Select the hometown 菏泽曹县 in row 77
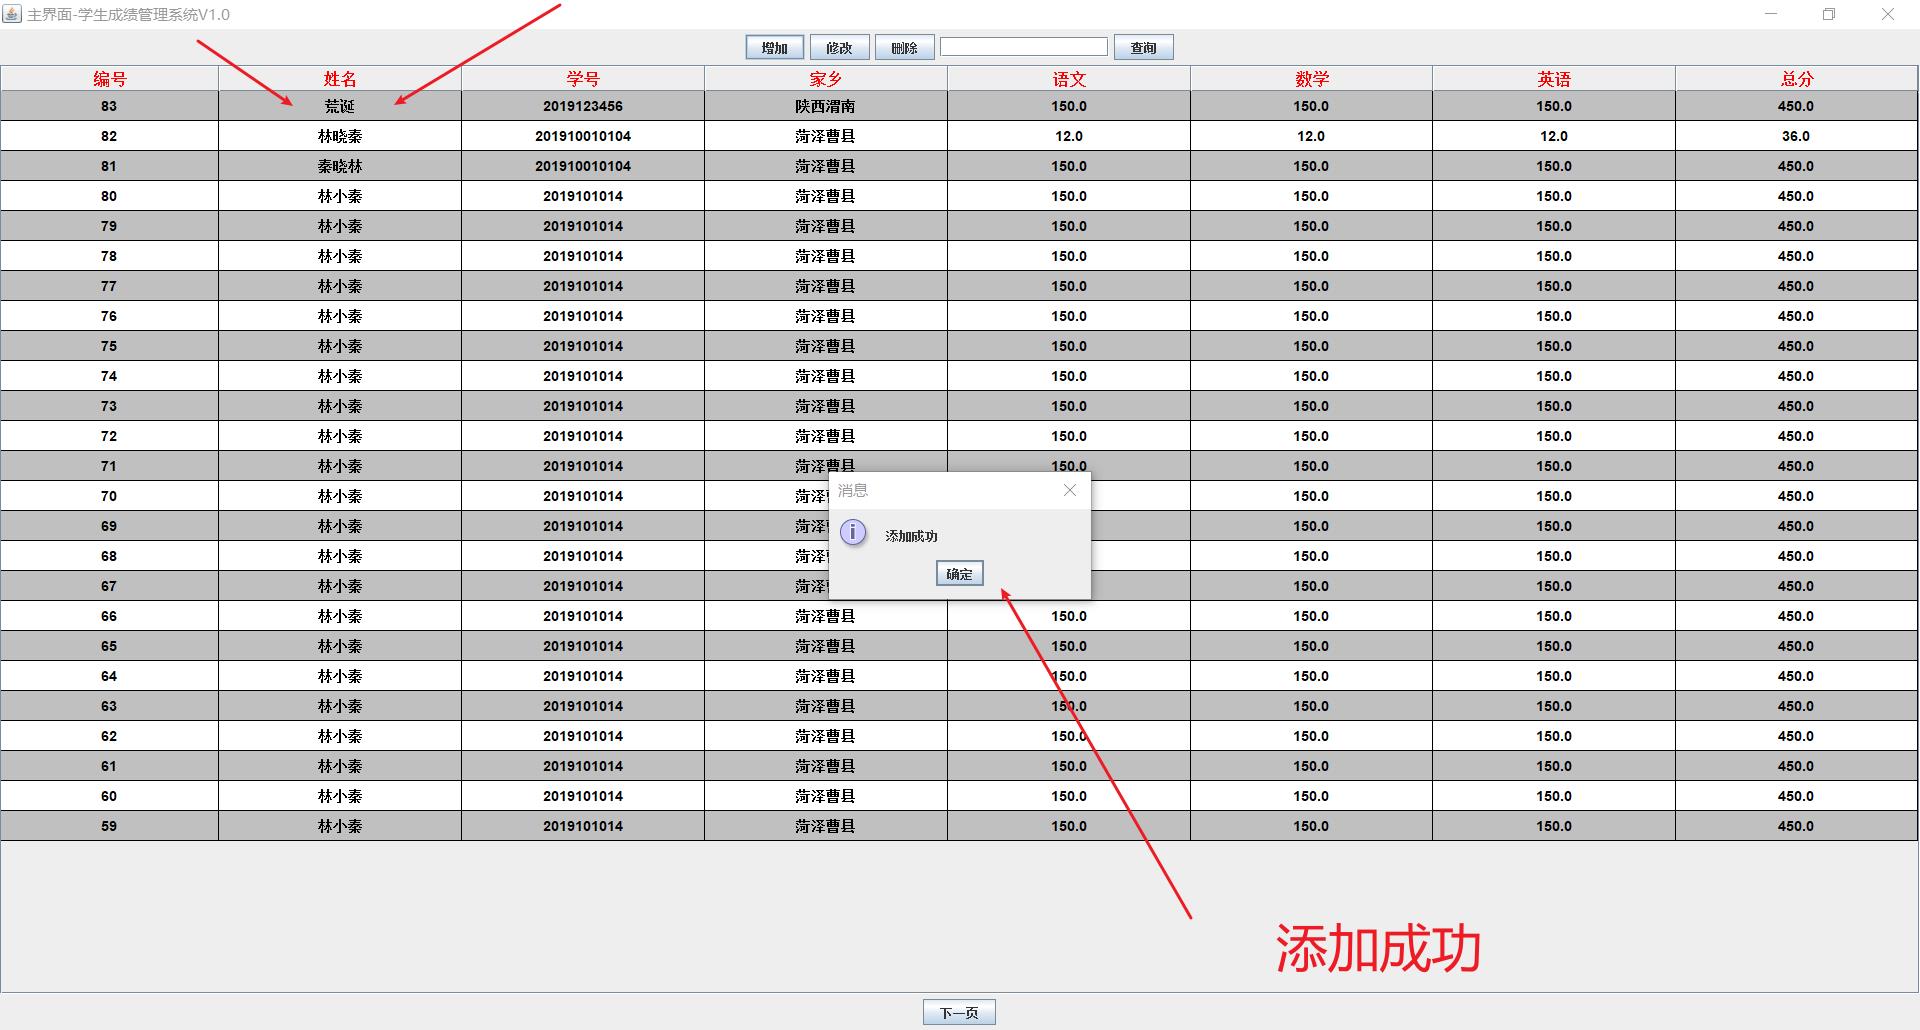 pos(825,286)
